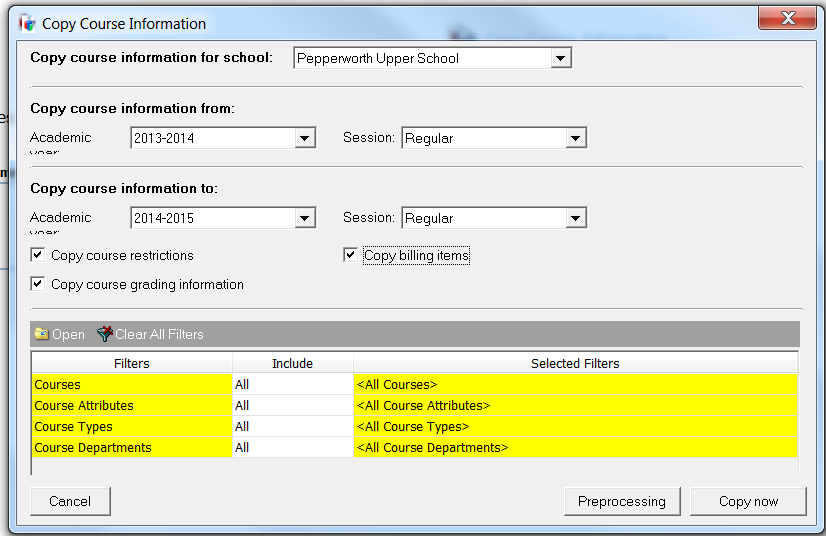Open the school dropdown showing Pepperworth Upper School

(560, 58)
